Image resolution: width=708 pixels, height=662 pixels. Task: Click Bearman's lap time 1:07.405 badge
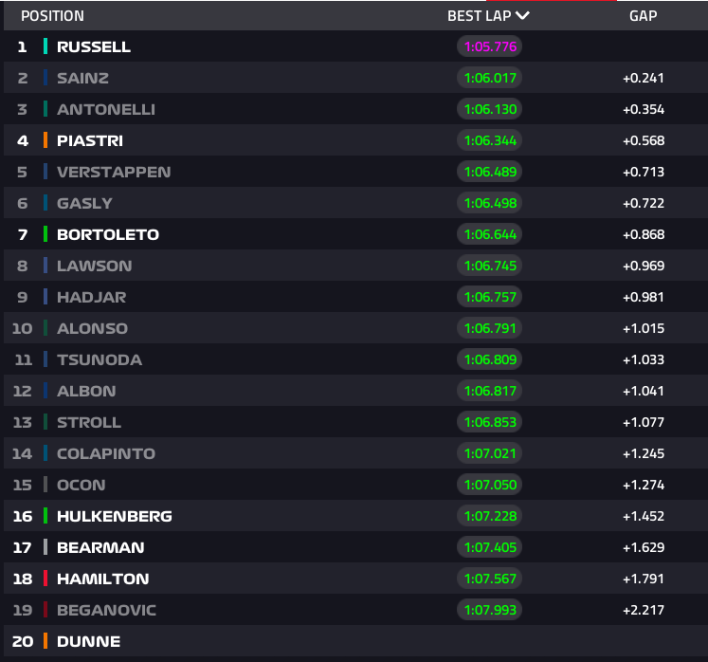pyautogui.click(x=490, y=547)
